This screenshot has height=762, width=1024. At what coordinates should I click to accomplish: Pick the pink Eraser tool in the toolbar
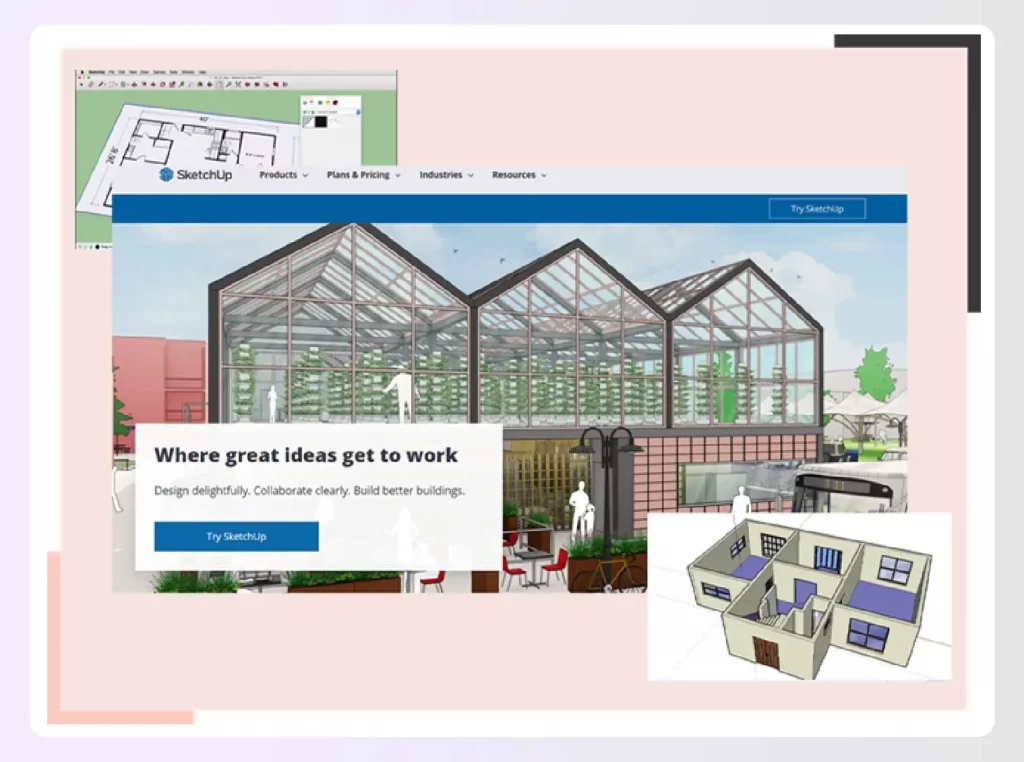tap(91, 84)
